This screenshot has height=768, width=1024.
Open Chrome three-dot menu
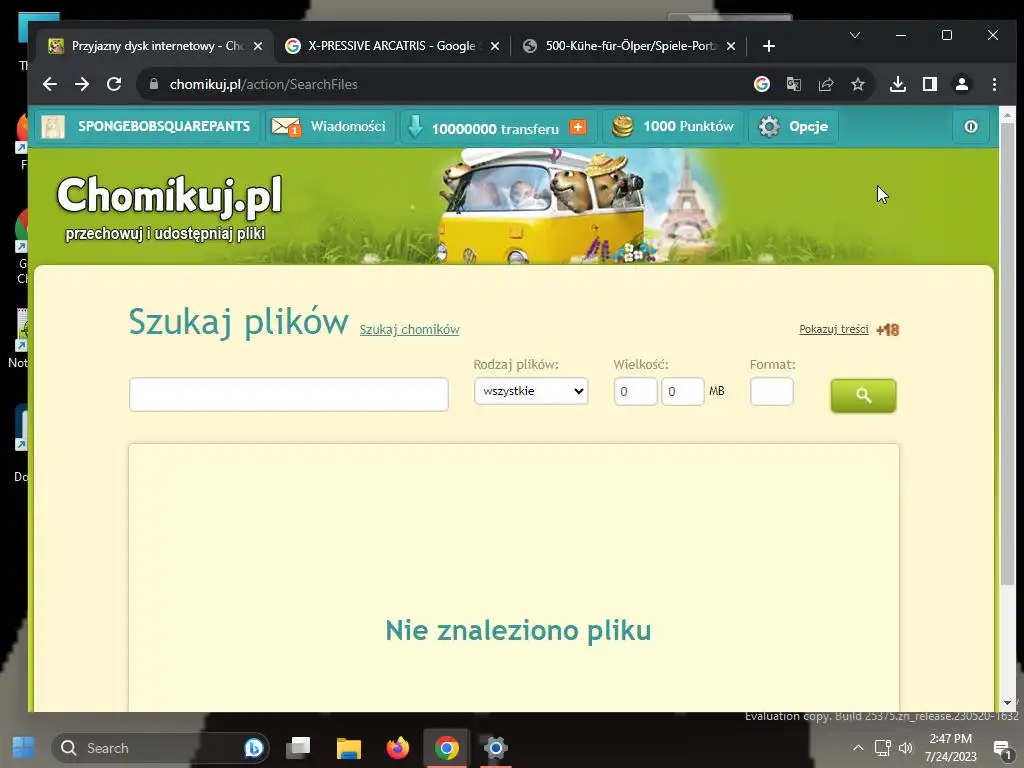[x=994, y=84]
